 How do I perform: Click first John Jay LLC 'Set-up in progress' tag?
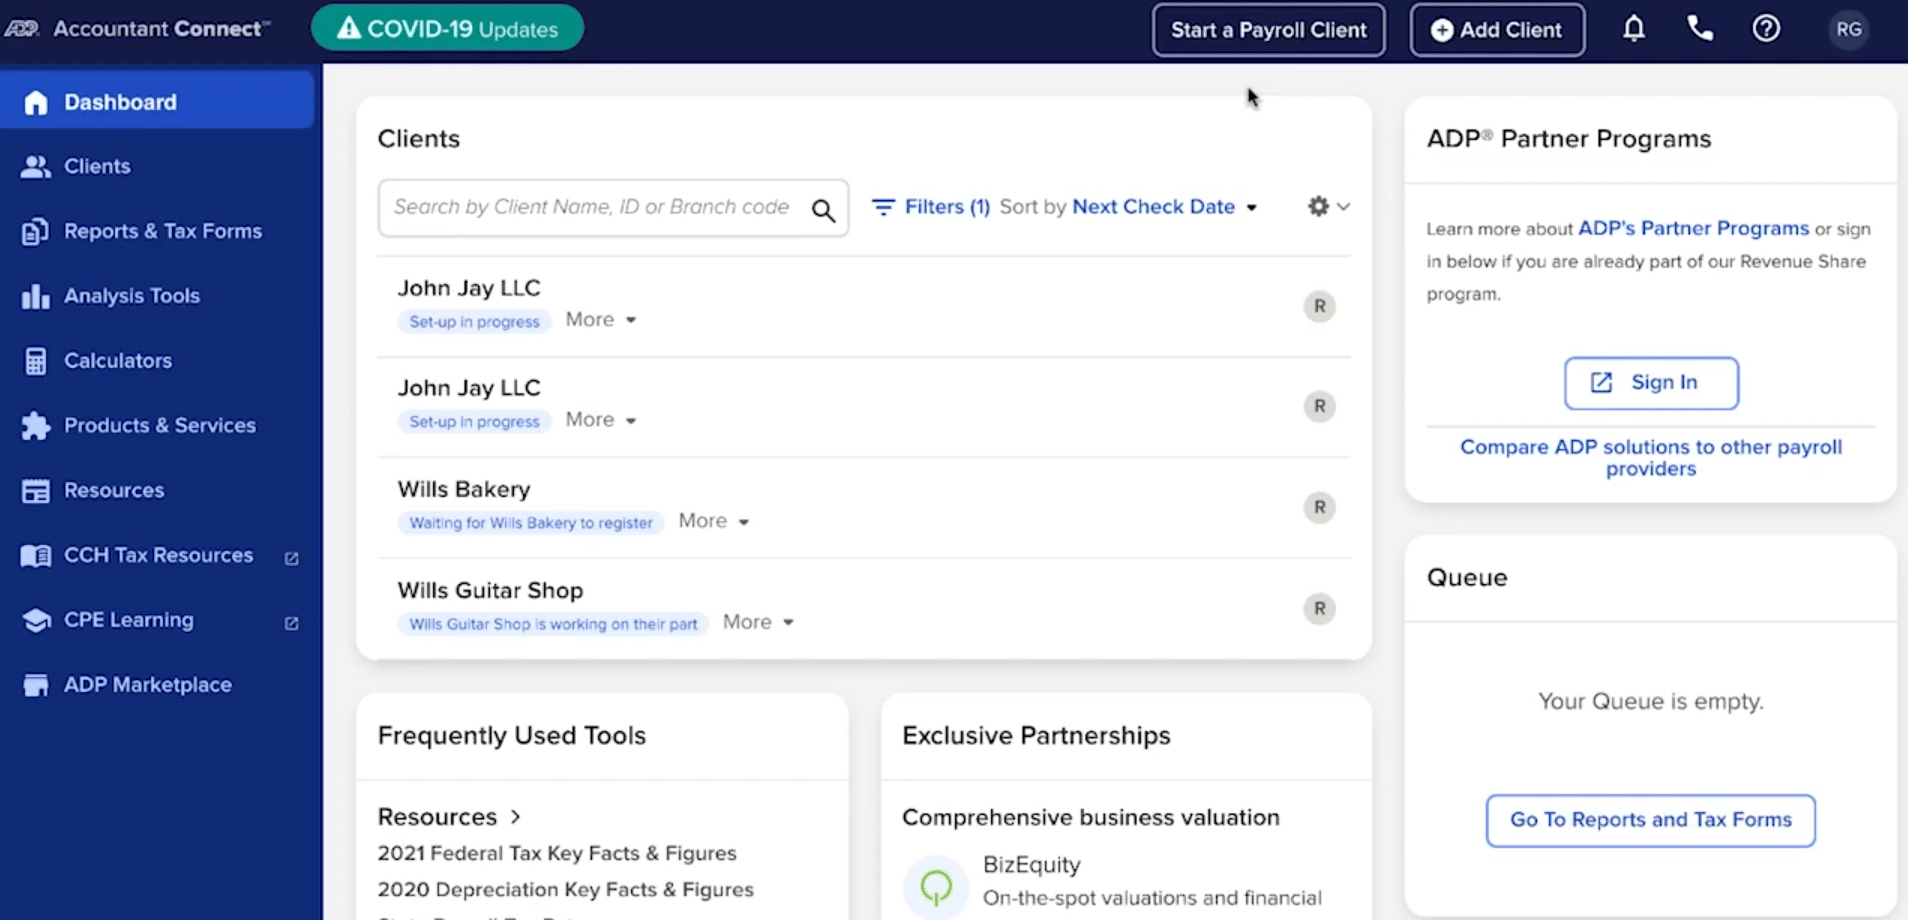474,322
